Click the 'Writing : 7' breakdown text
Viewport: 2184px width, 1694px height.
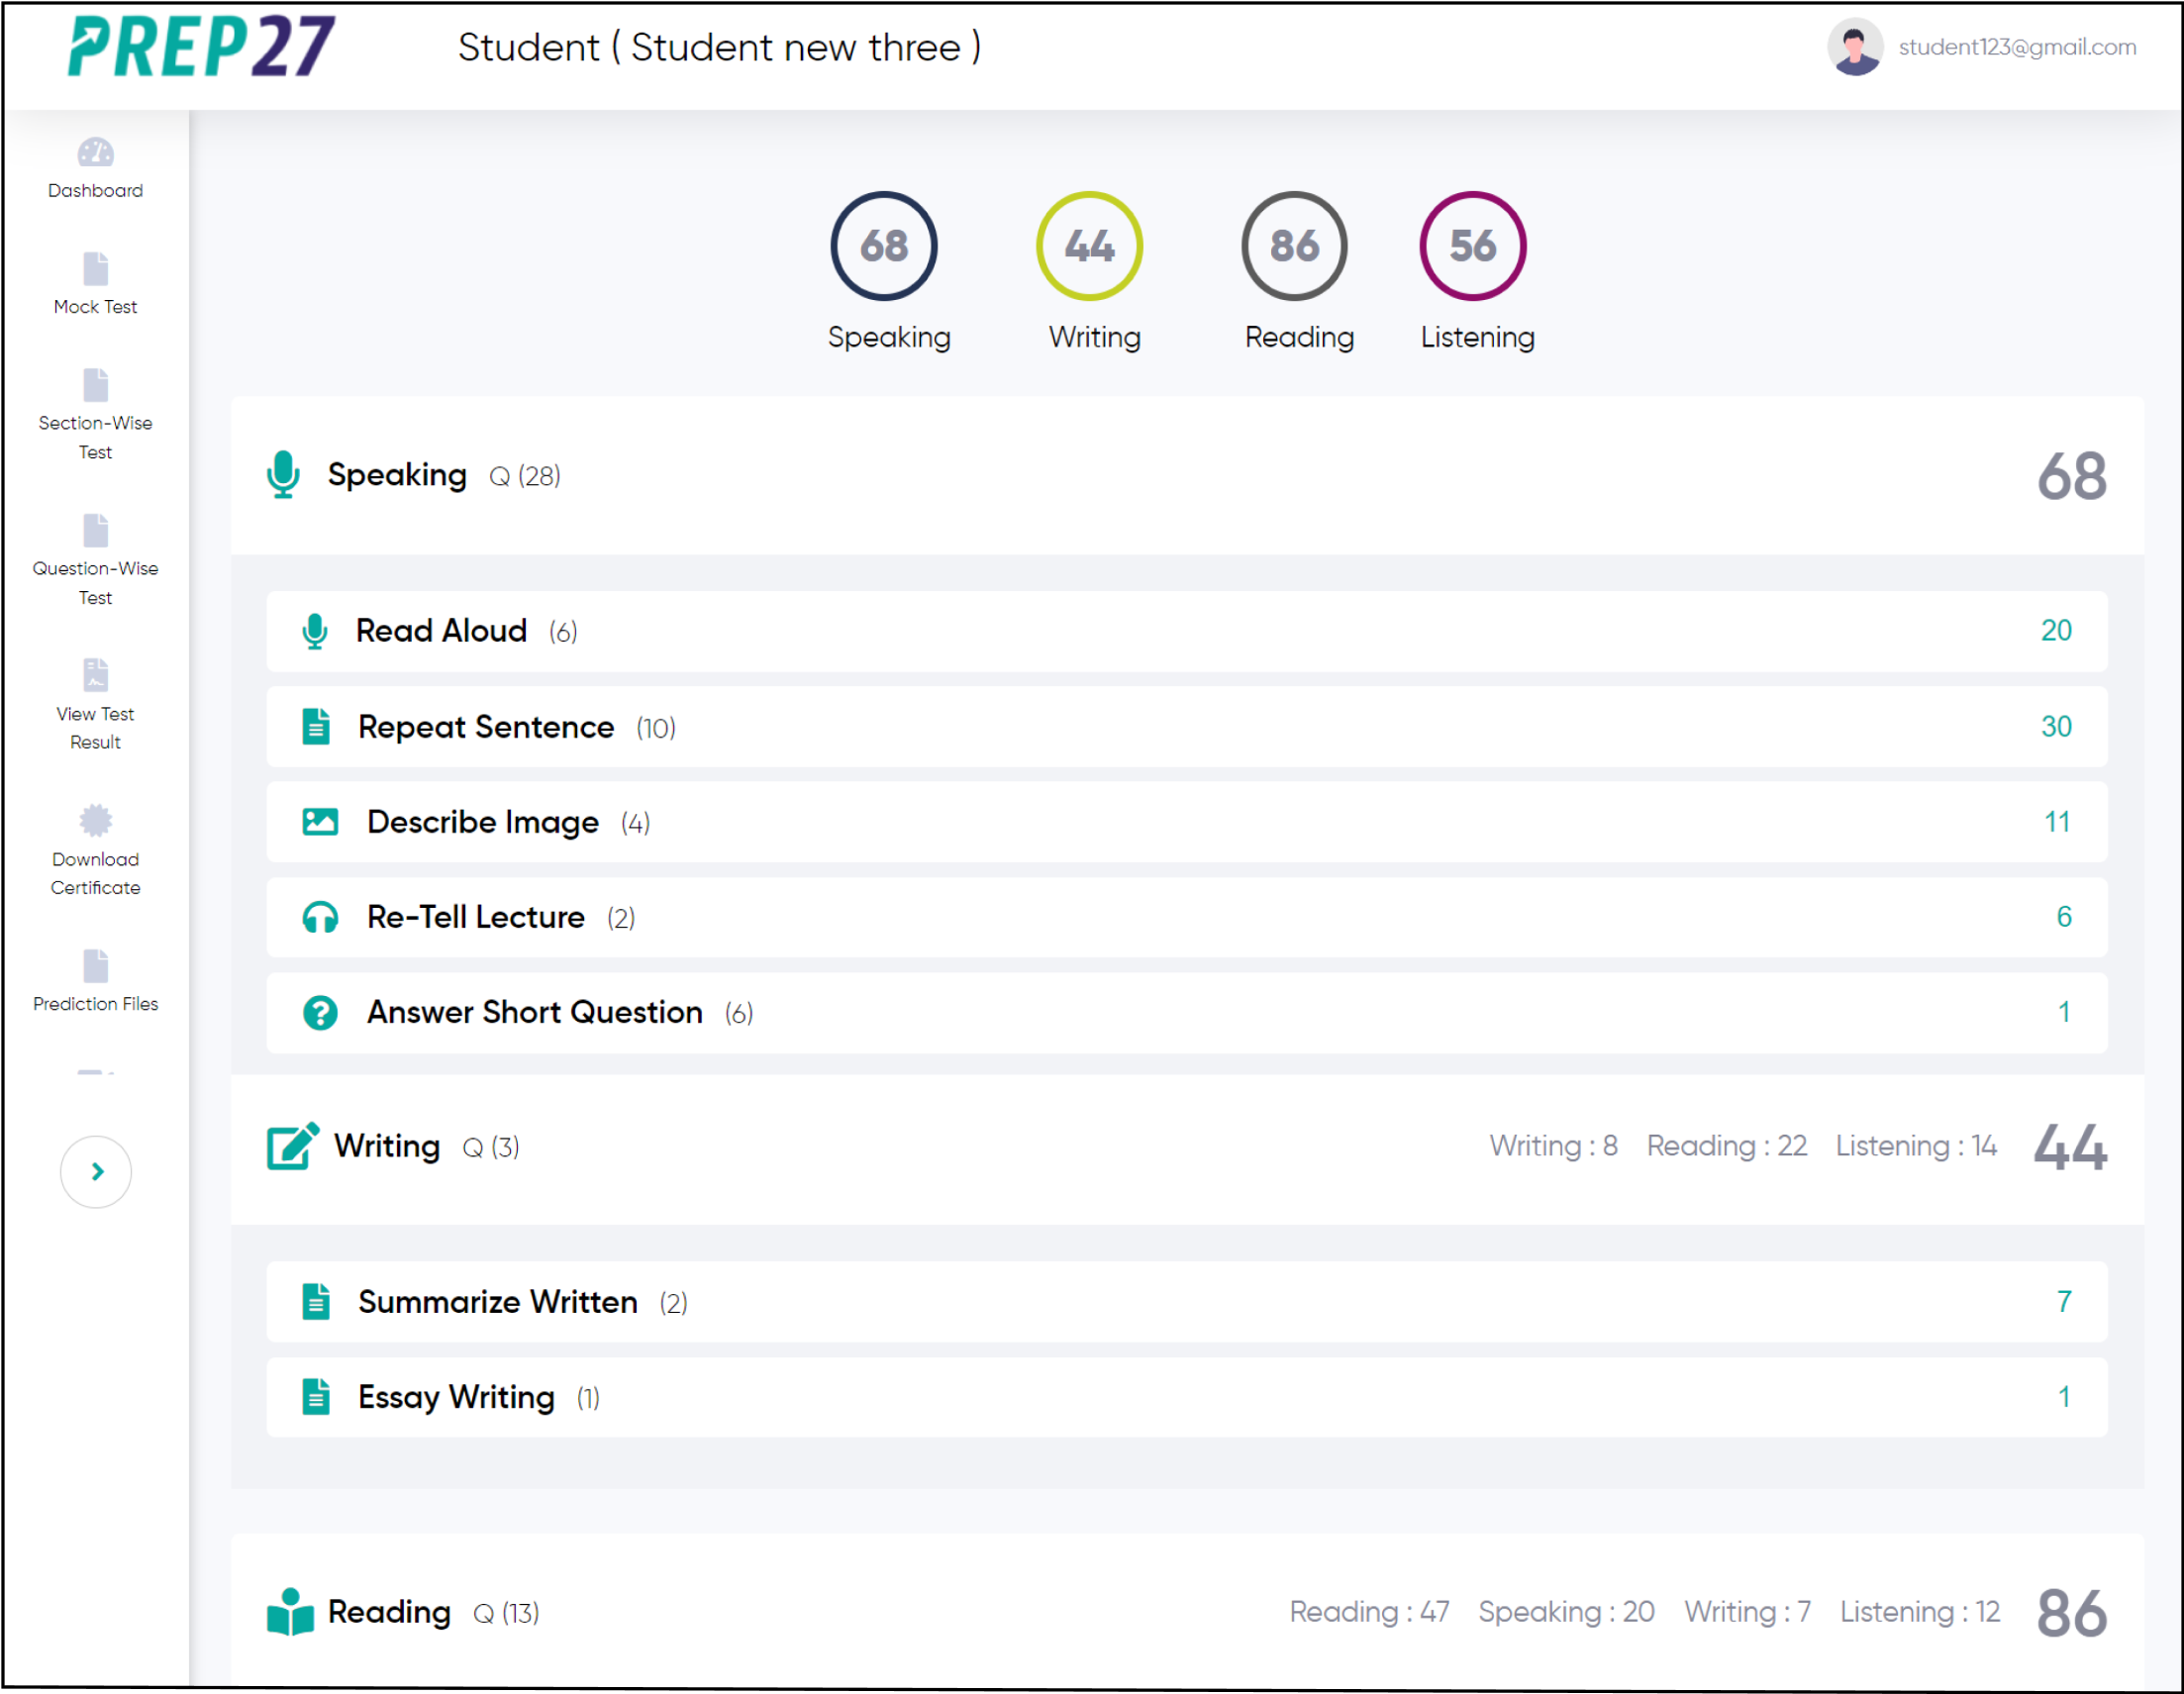(x=1747, y=1612)
